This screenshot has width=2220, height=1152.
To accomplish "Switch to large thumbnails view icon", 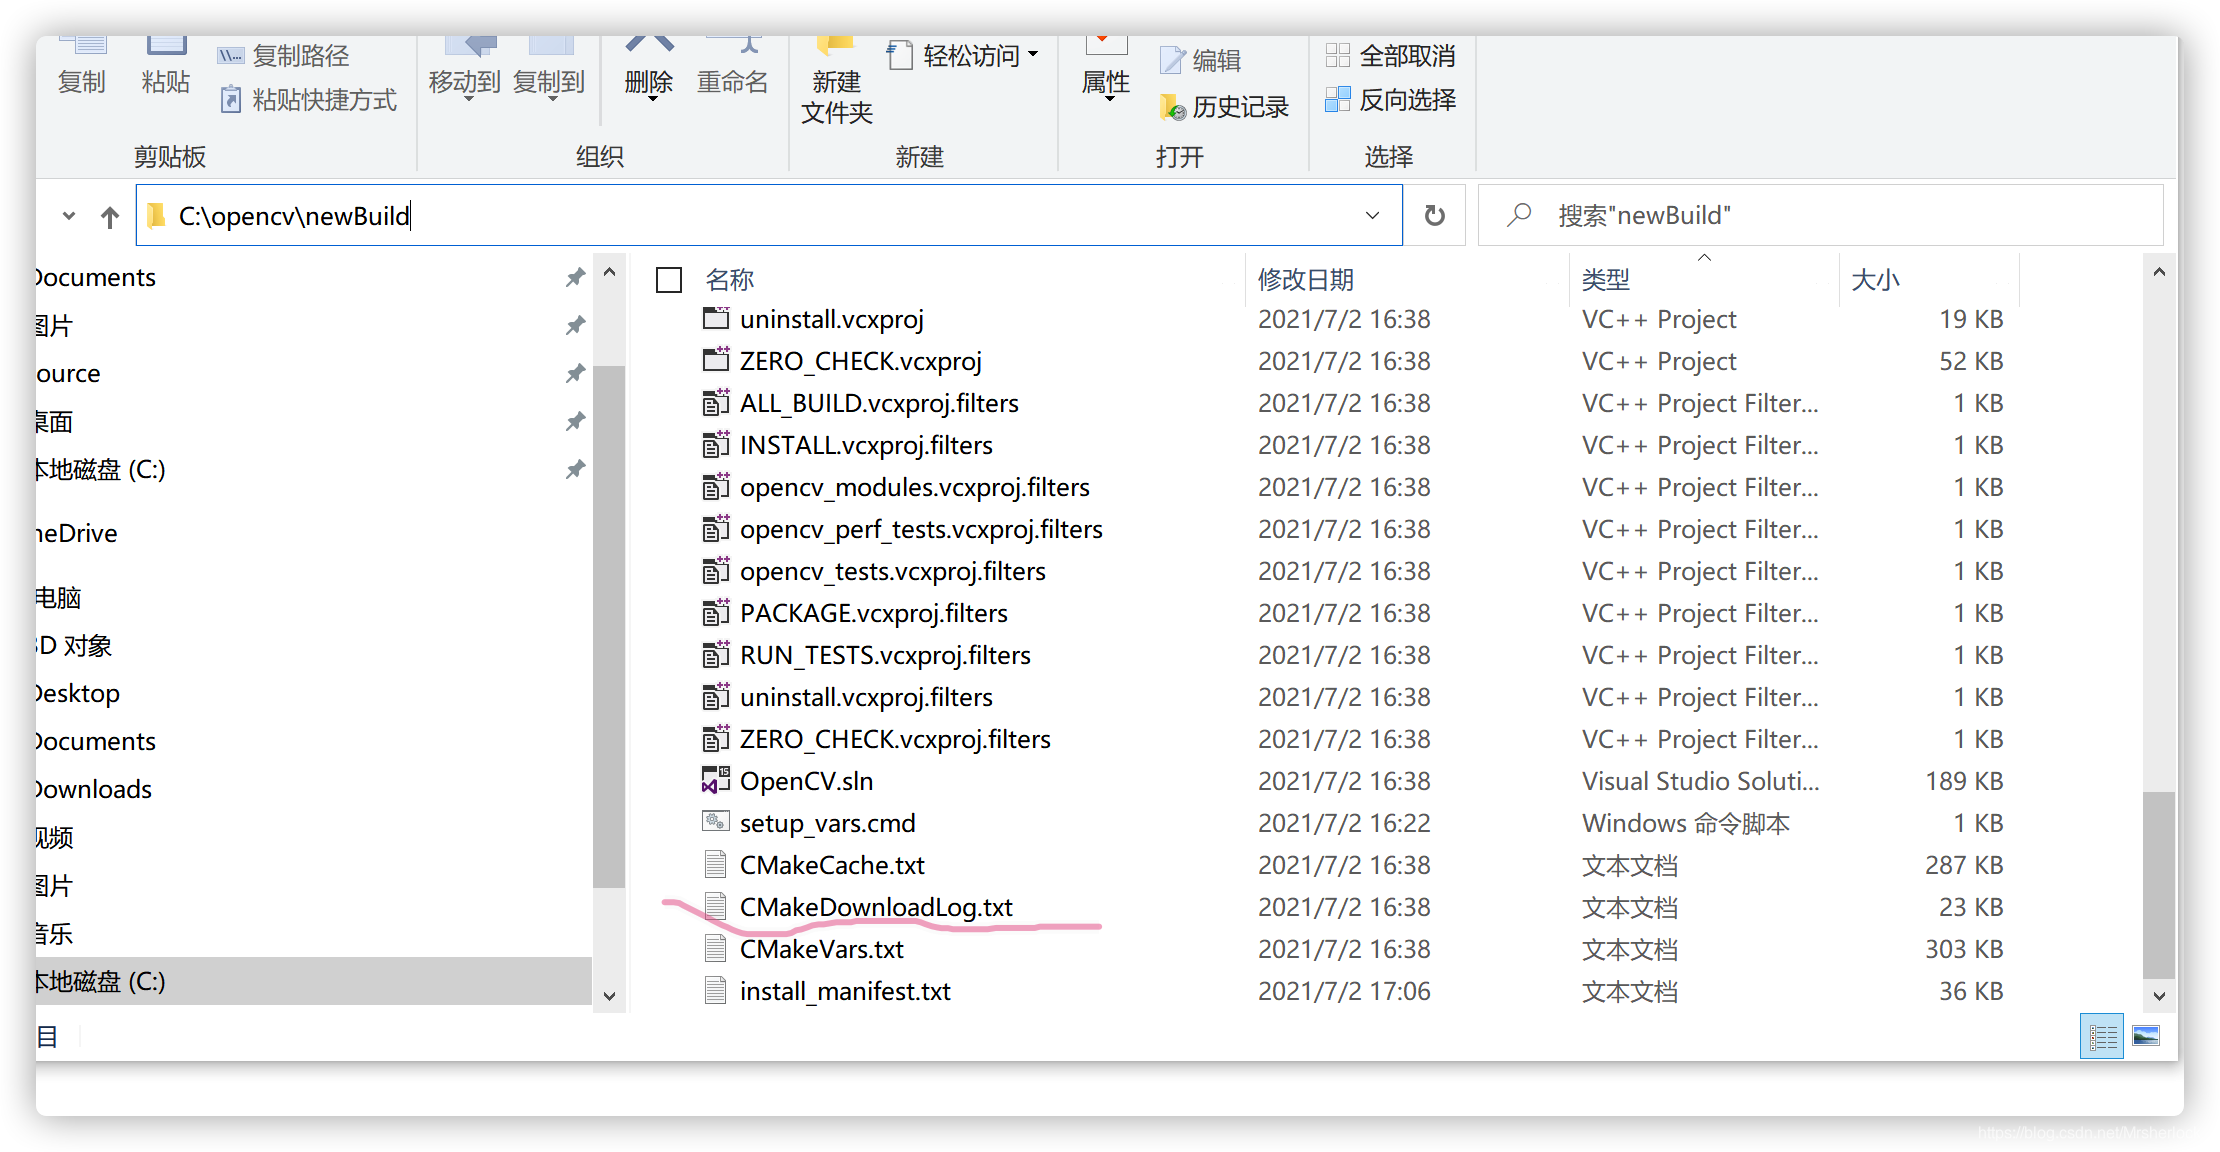I will (x=2146, y=1036).
